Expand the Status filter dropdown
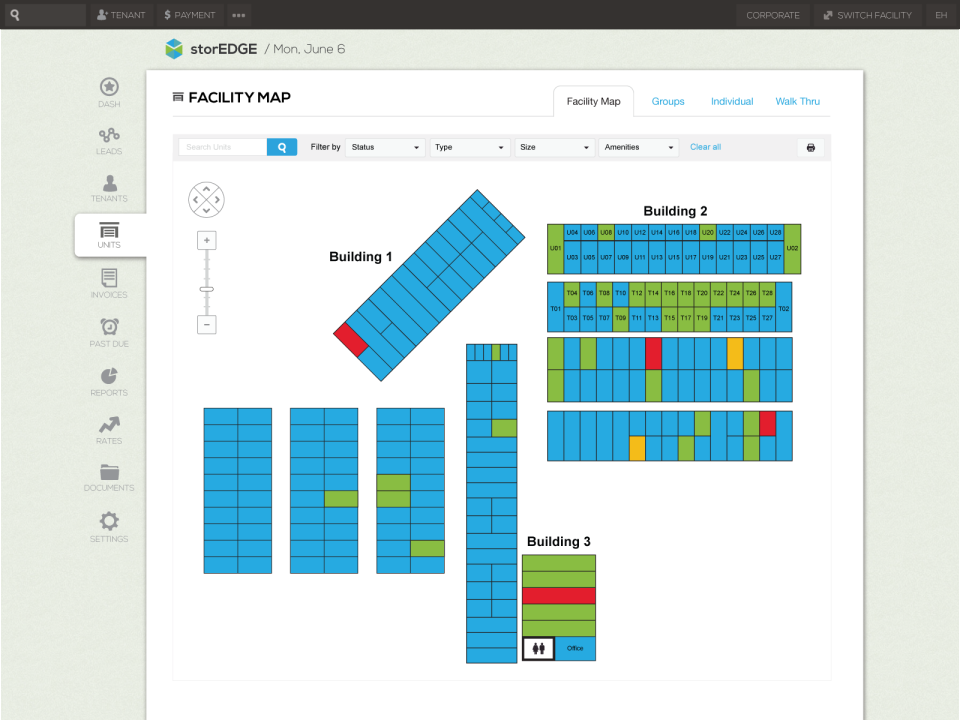 click(x=385, y=147)
